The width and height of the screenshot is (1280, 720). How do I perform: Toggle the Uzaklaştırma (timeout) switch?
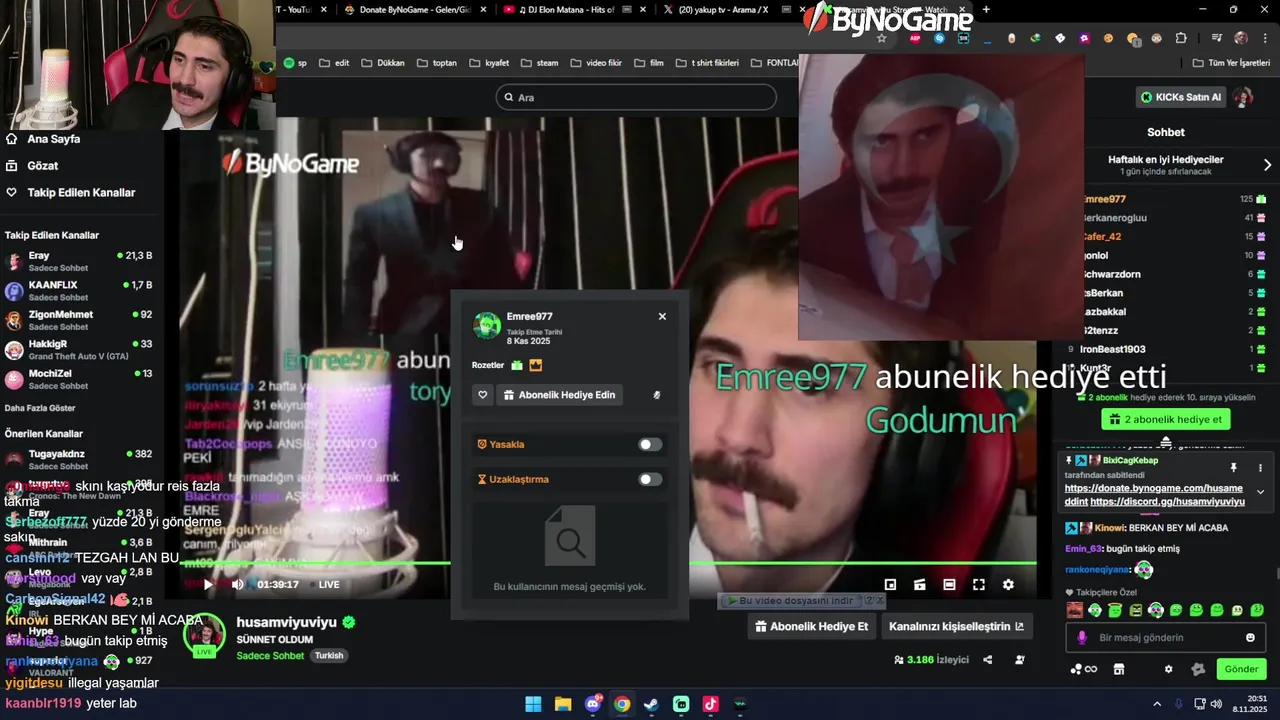pyautogui.click(x=650, y=479)
